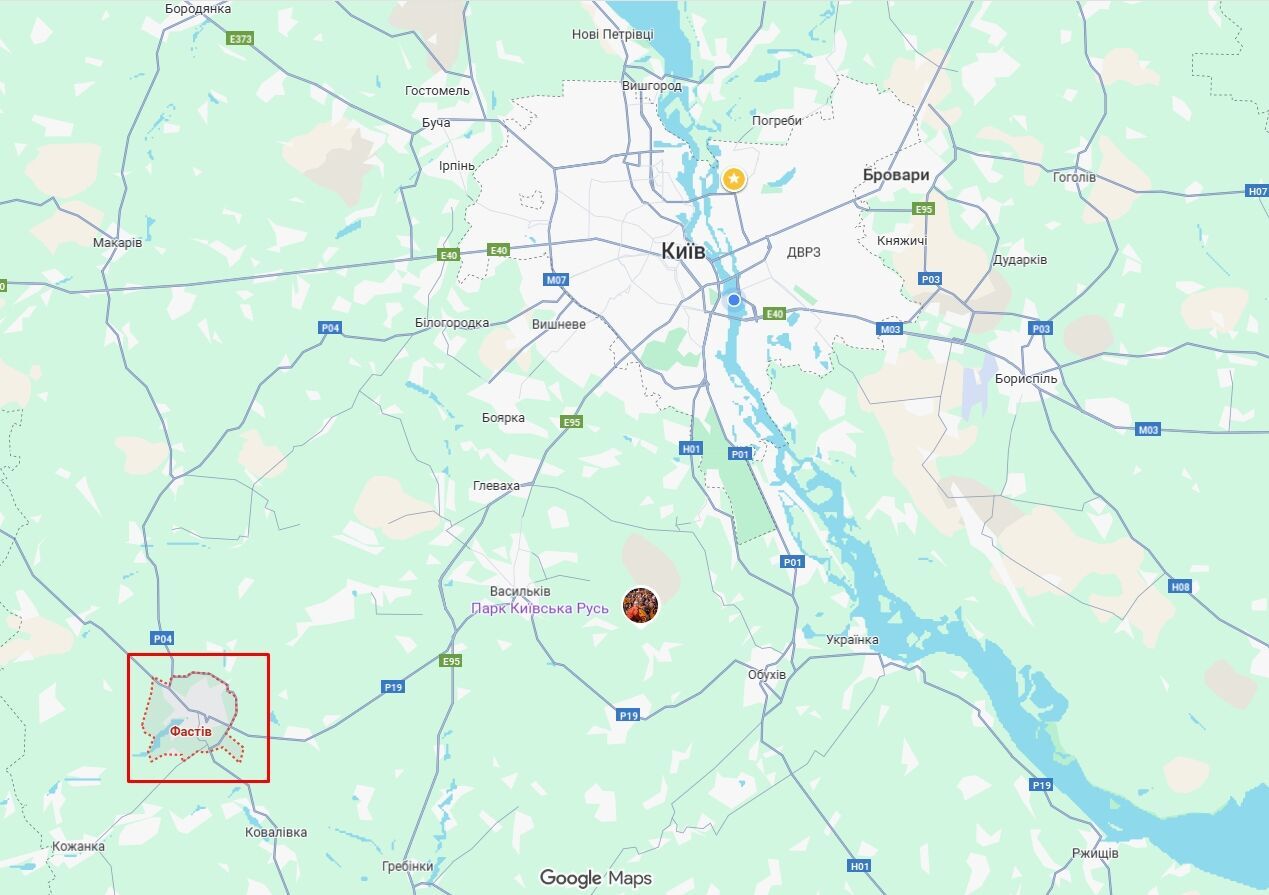Viewport: 1269px width, 895px height.
Task: Click the E373 road shield near Бородянка
Action: [x=240, y=39]
